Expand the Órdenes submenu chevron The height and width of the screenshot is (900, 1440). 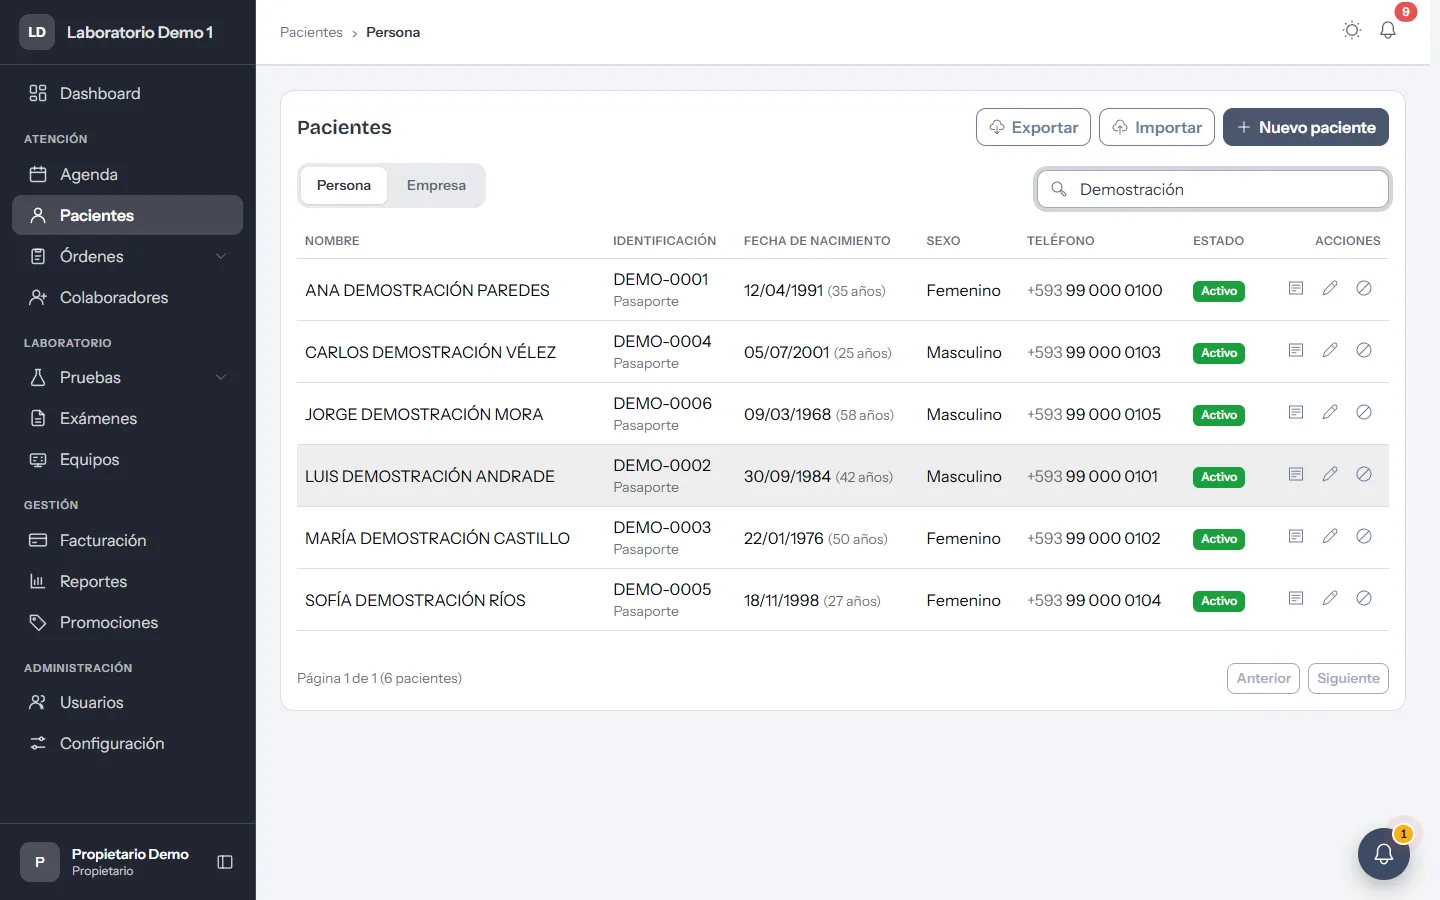coord(221,256)
